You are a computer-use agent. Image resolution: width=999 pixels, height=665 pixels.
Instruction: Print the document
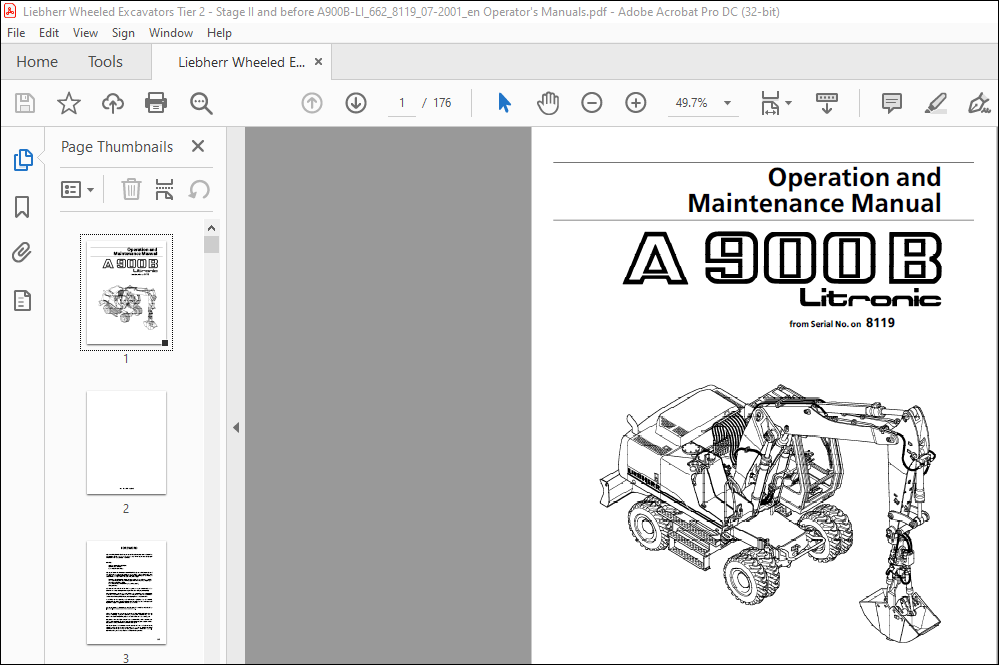point(156,103)
